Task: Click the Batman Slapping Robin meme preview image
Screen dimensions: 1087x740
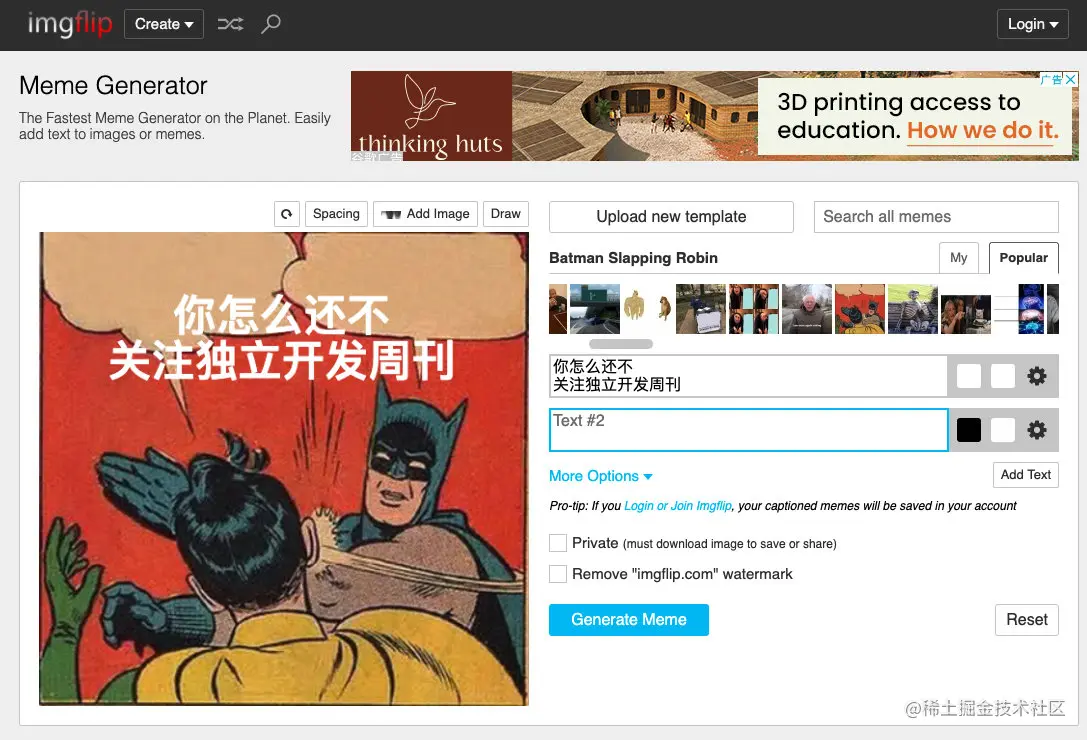Action: pos(284,469)
